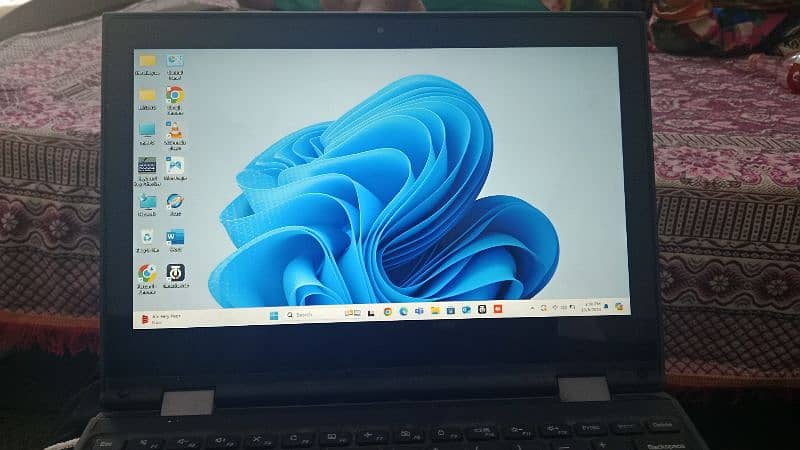Open the Windows Start button
Viewport: 800px width, 450px height.
tap(274, 316)
